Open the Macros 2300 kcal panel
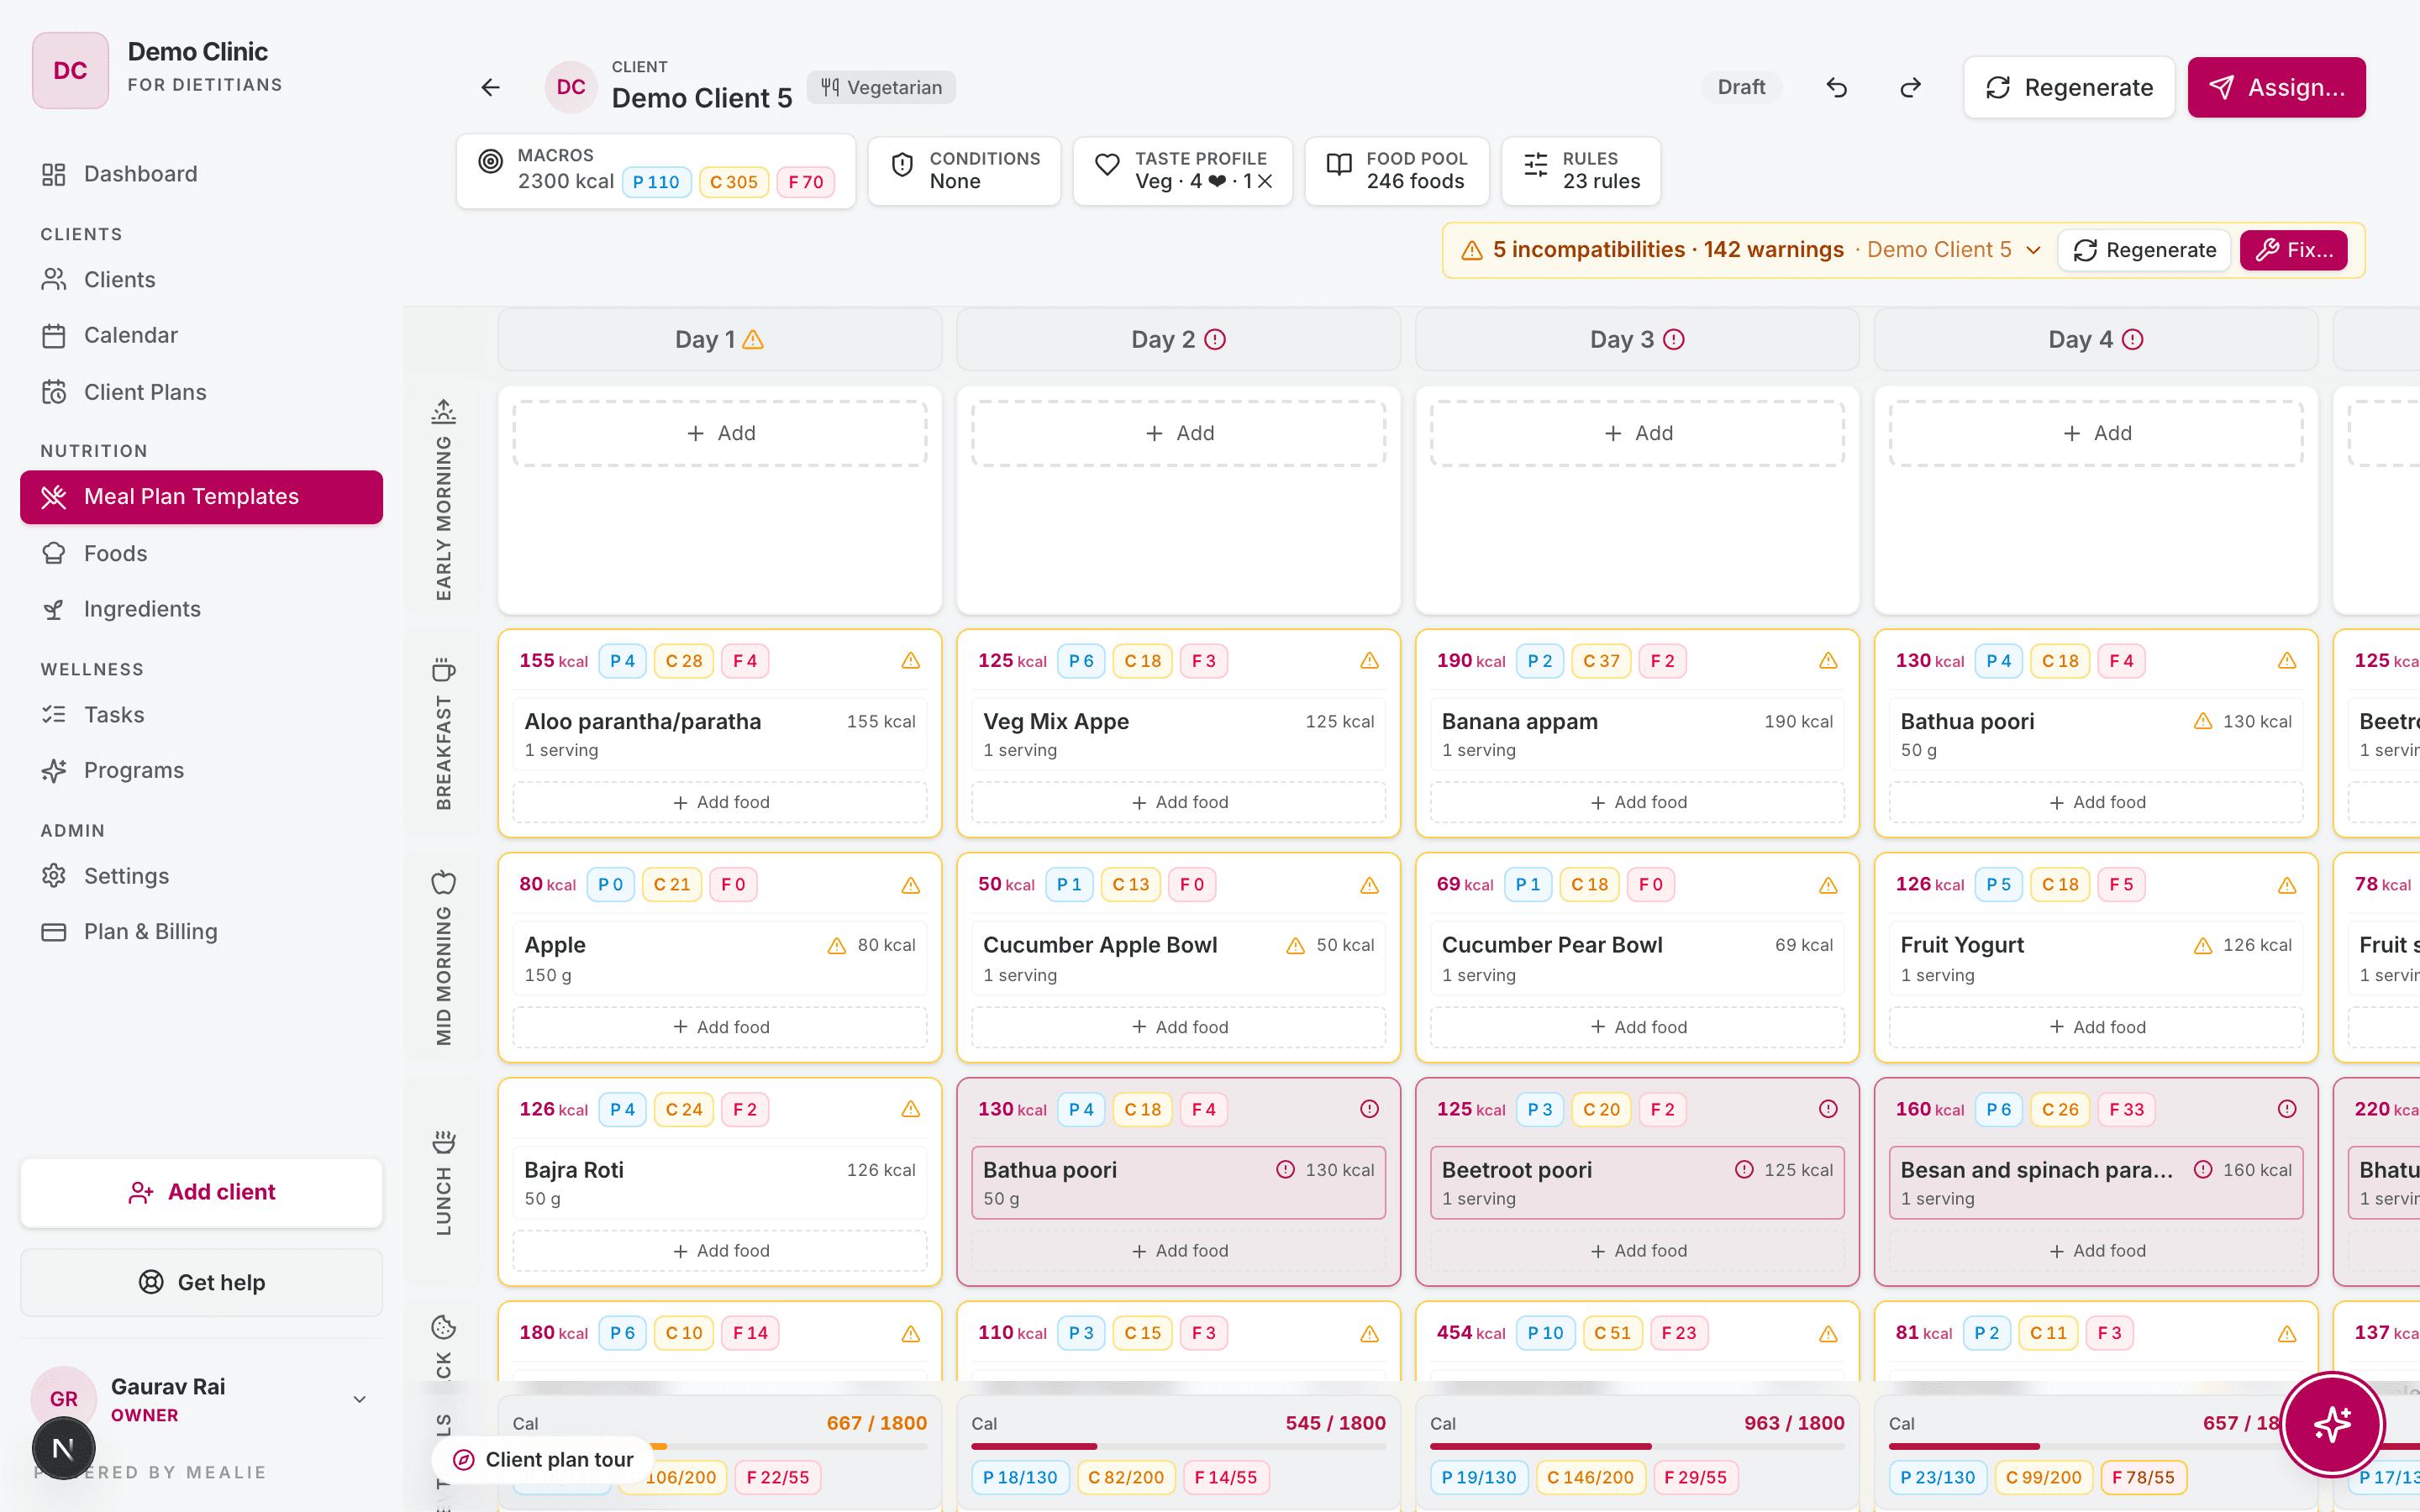The image size is (2420, 1512). [656, 171]
